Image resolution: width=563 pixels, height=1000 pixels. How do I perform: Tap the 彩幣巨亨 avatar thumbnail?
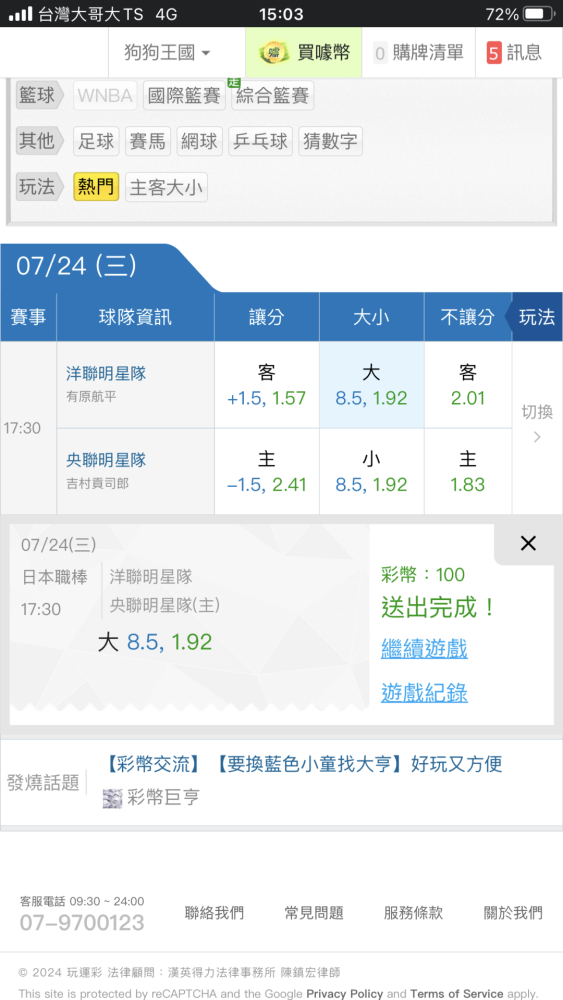pyautogui.click(x=112, y=798)
